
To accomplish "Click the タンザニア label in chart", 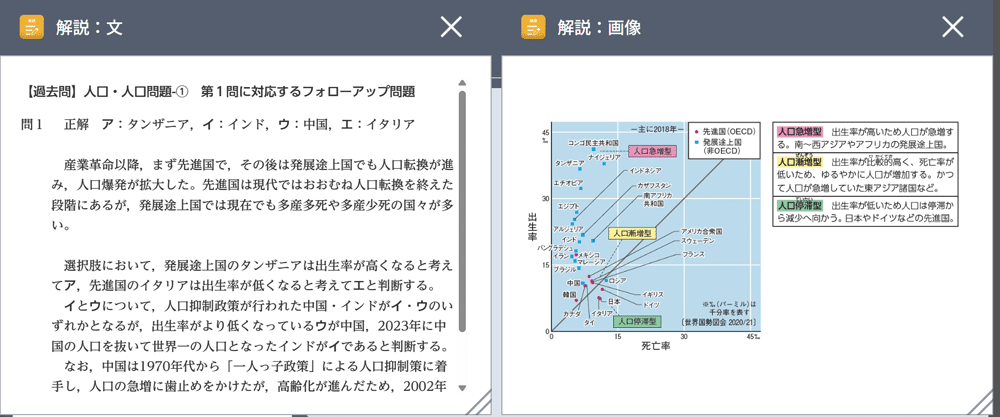I will (570, 162).
